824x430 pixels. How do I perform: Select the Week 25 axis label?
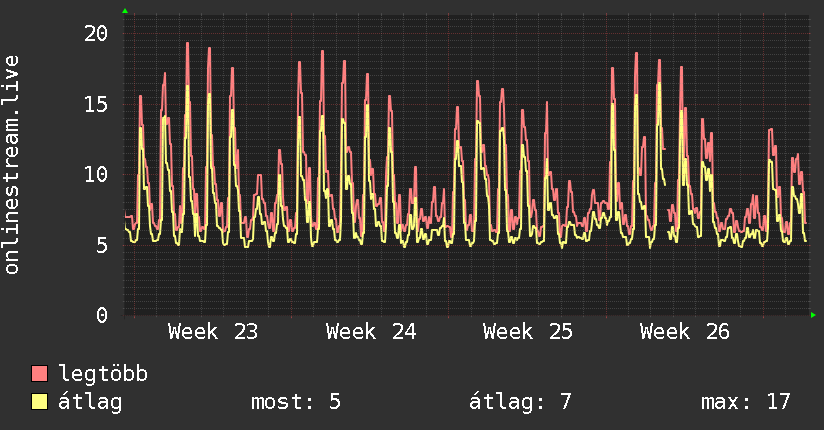point(528,332)
